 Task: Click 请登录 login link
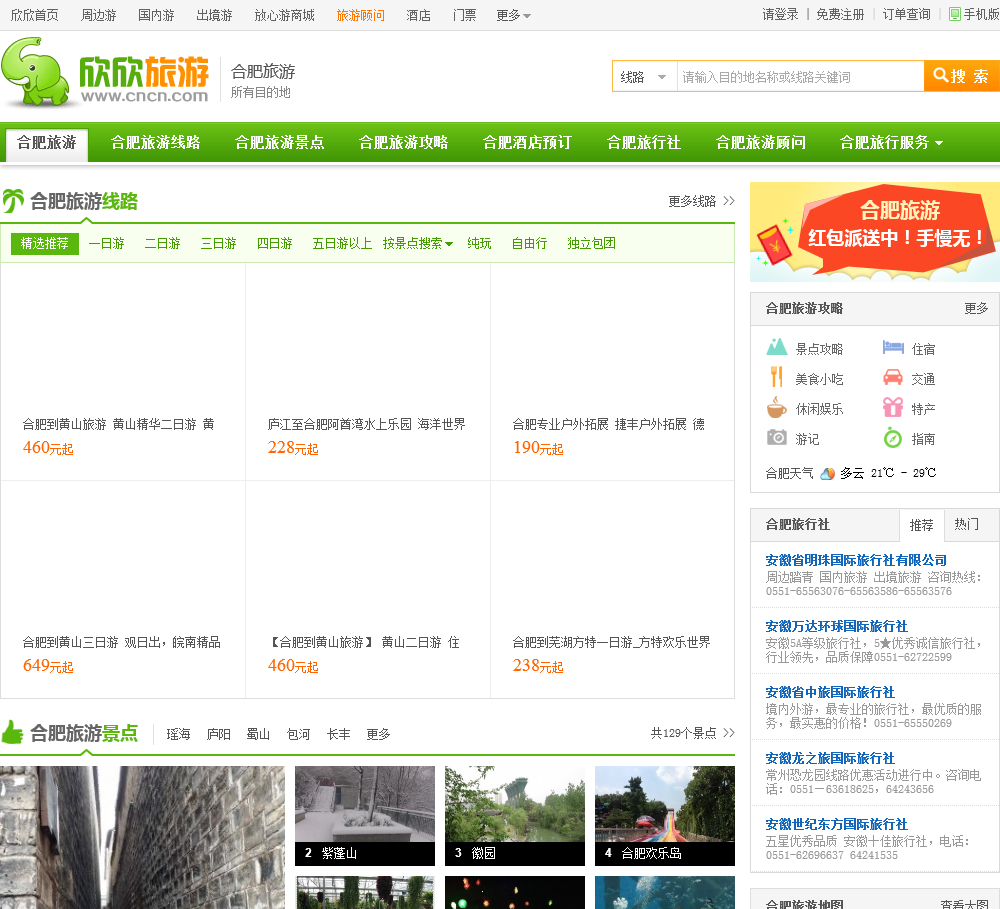[780, 15]
